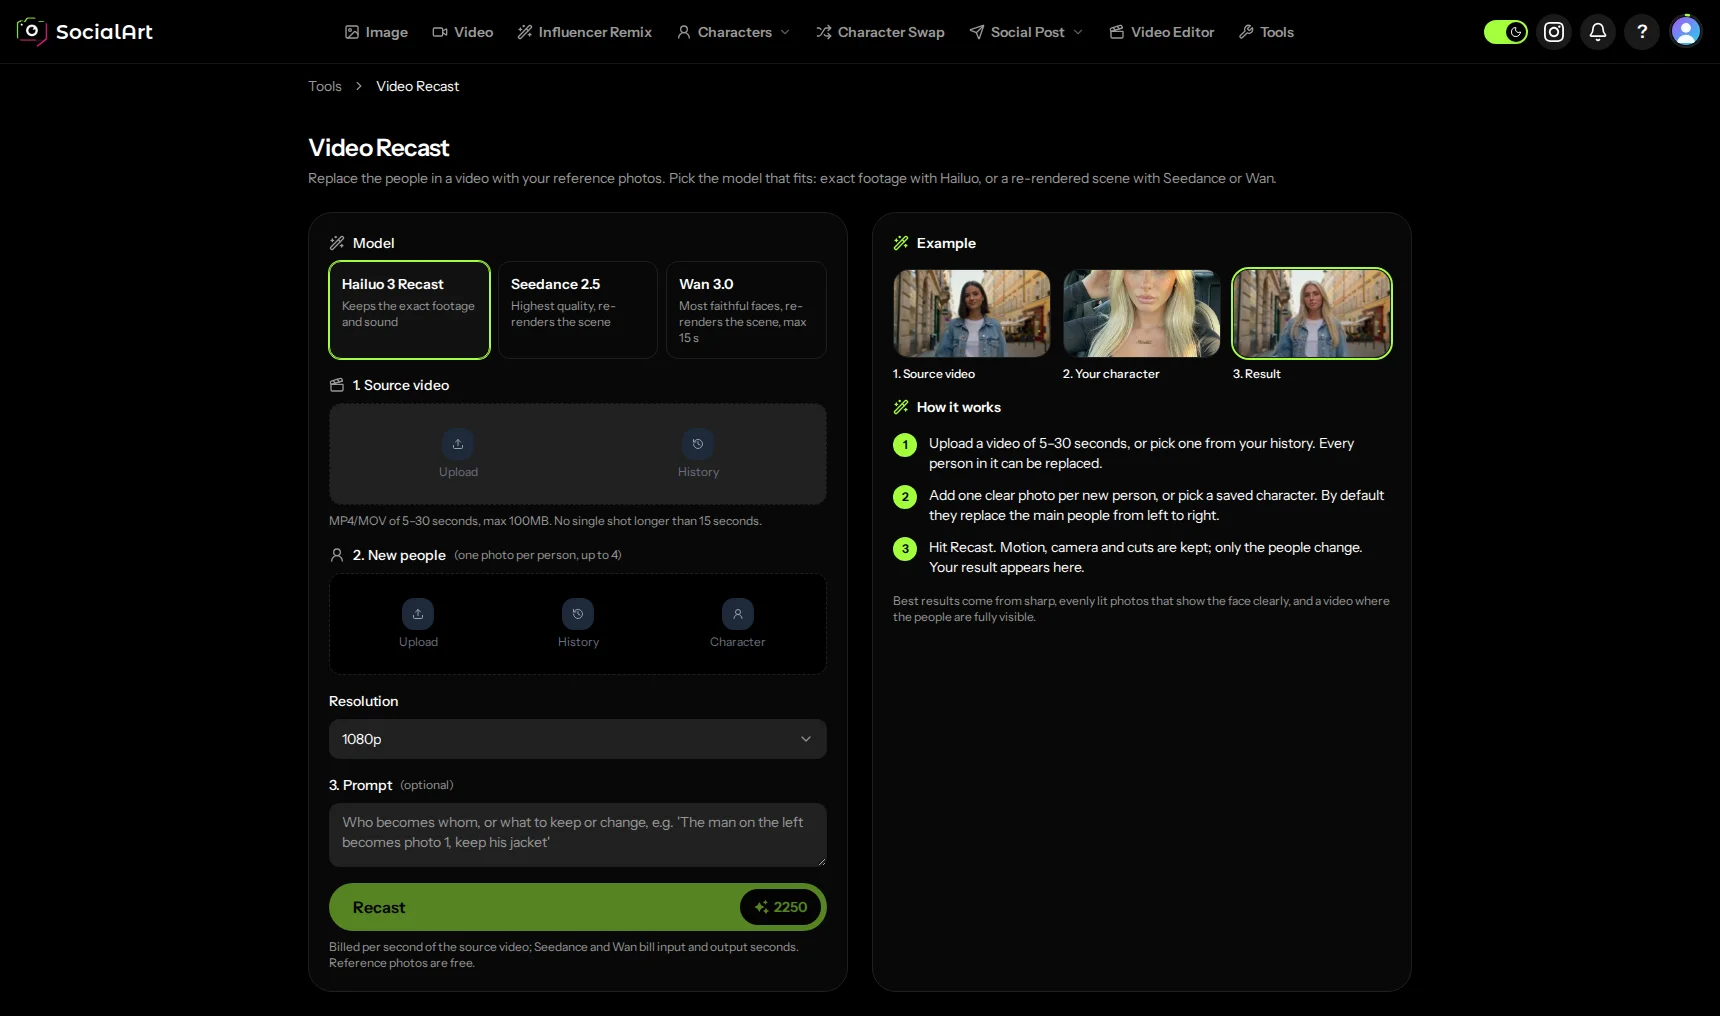Screen dimensions: 1720x1016
Task: Toggle the dark mode switch
Action: point(1505,32)
